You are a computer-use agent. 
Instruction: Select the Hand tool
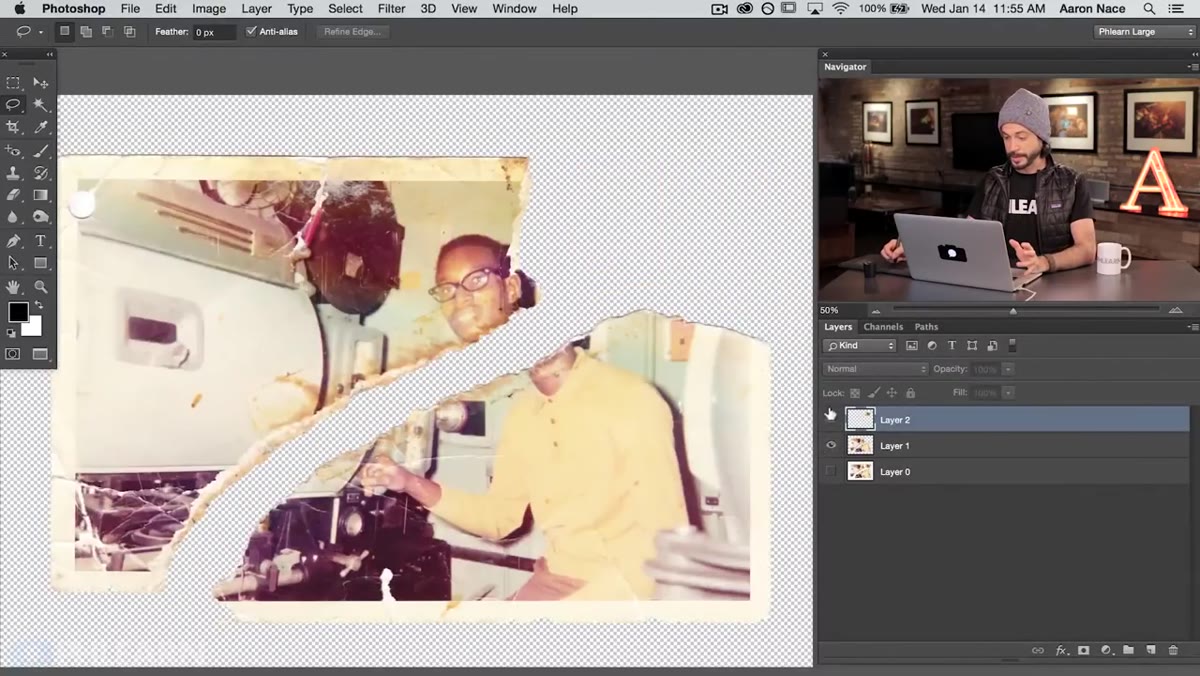(13, 287)
